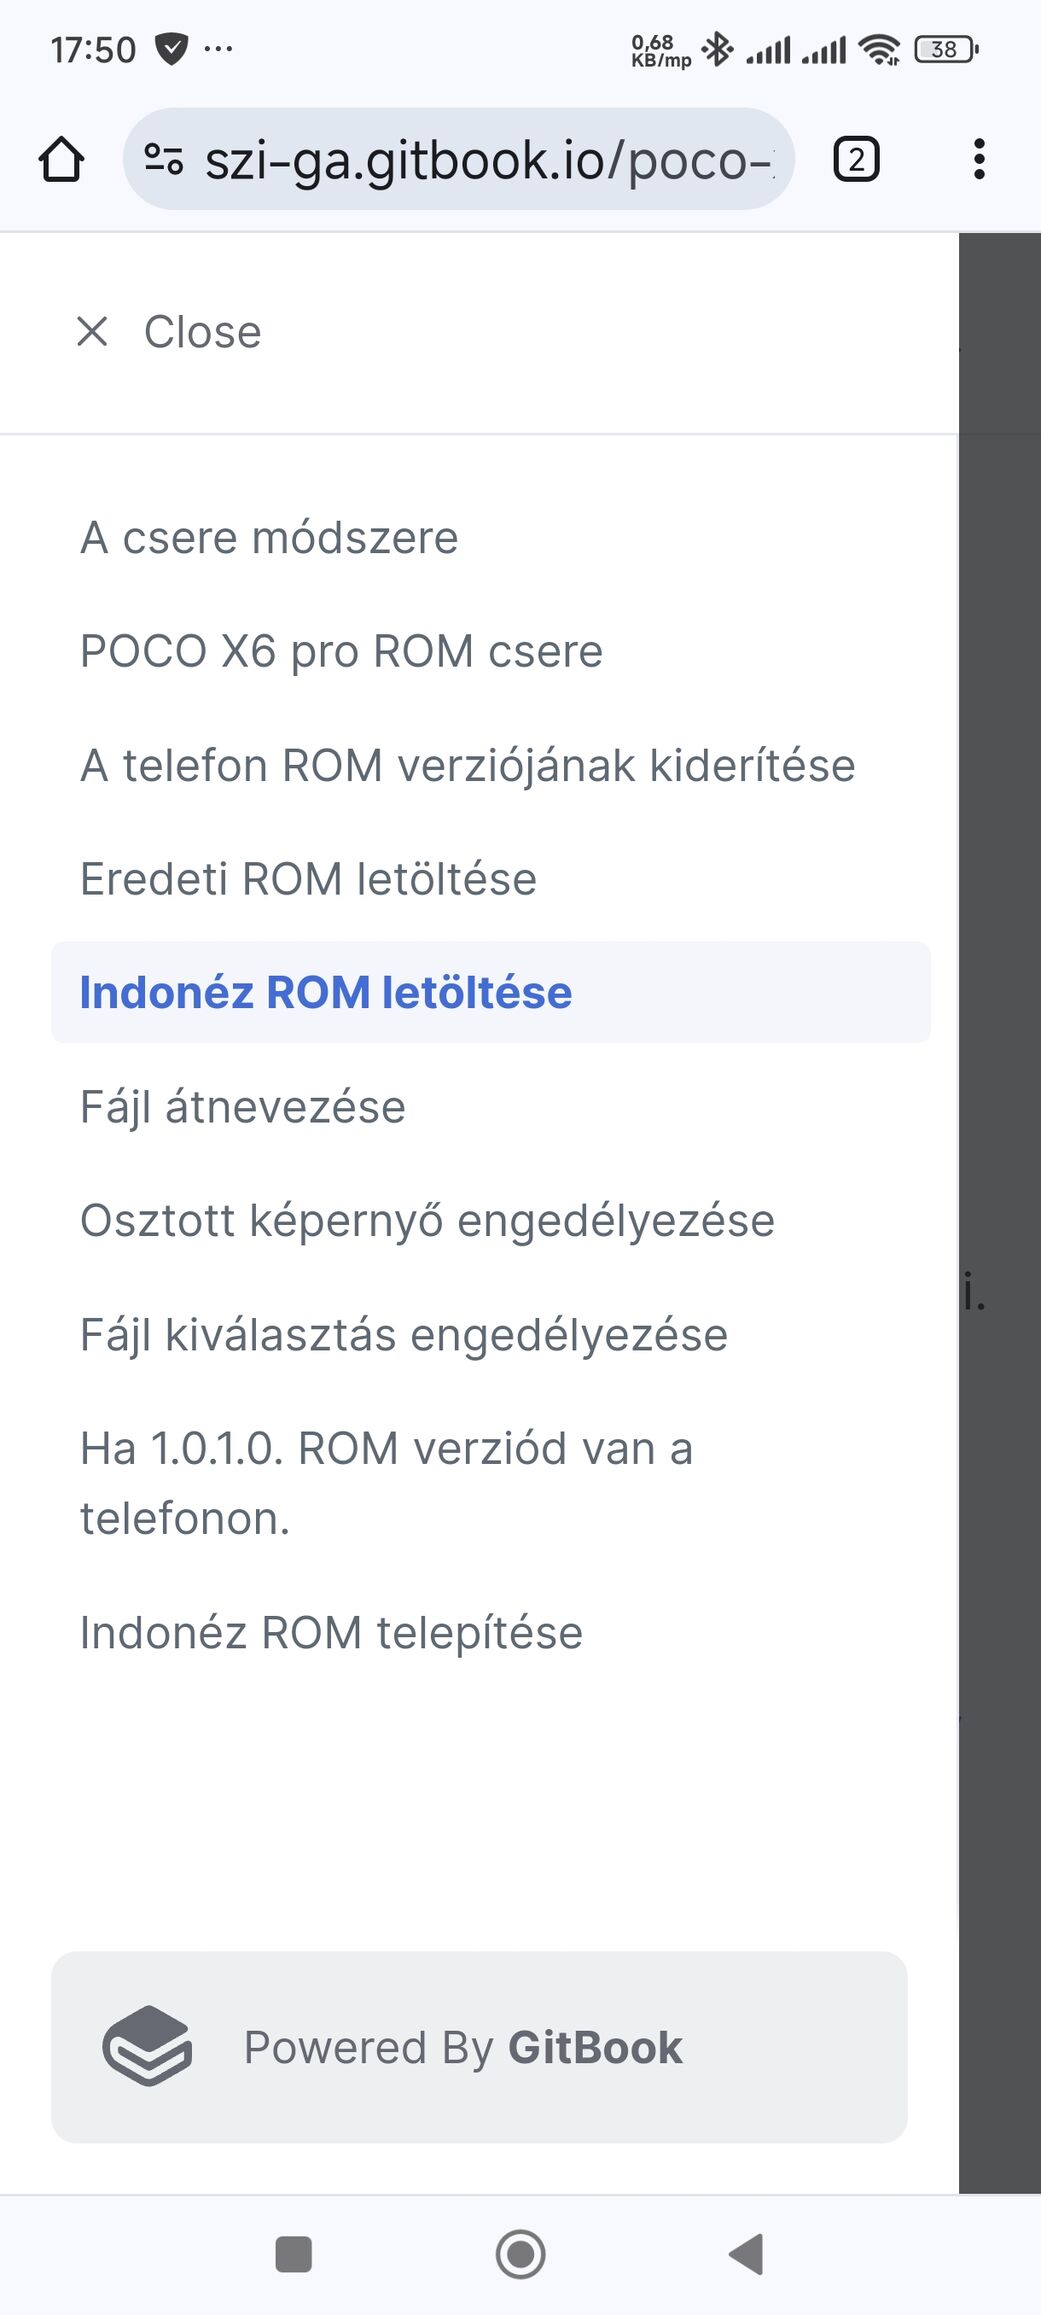Tap the Android home circle button
This screenshot has height=2315, width=1041.
tap(521, 2255)
